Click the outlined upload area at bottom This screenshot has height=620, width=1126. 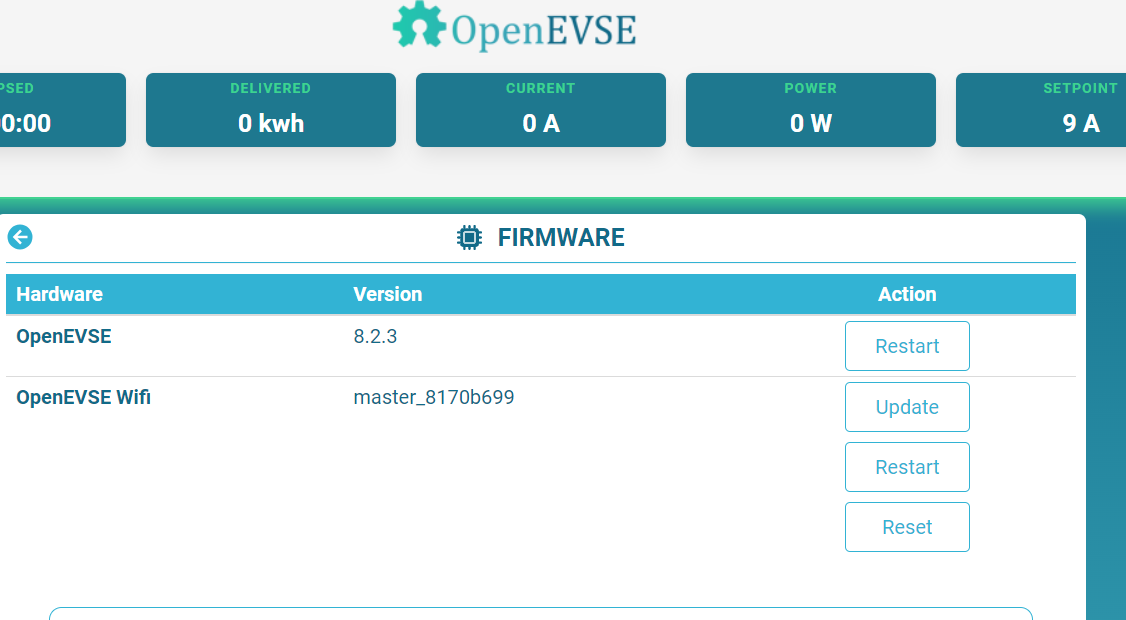[x=541, y=612]
